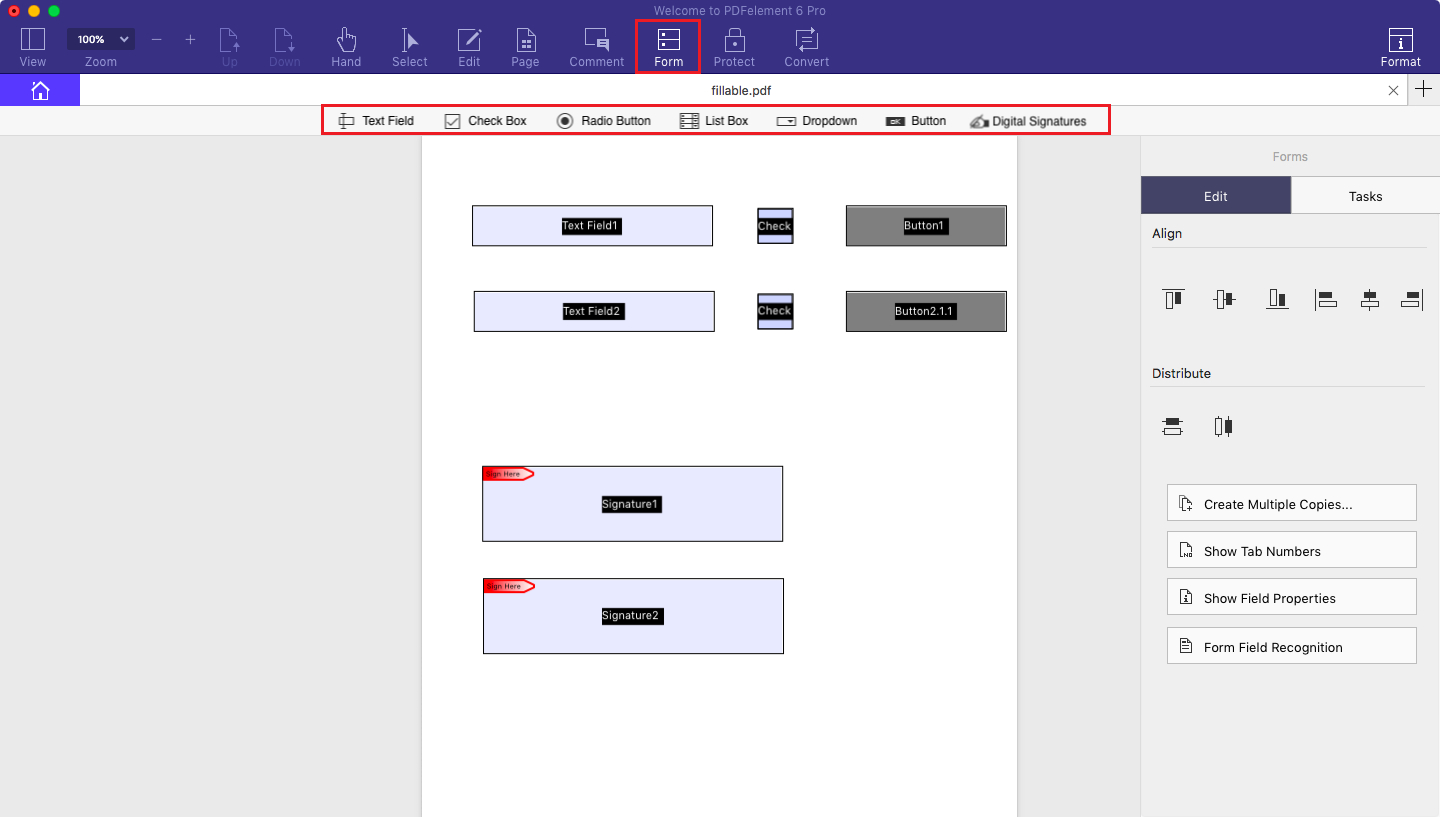
Task: Open the Zoom percentage dropdown
Action: click(100, 38)
